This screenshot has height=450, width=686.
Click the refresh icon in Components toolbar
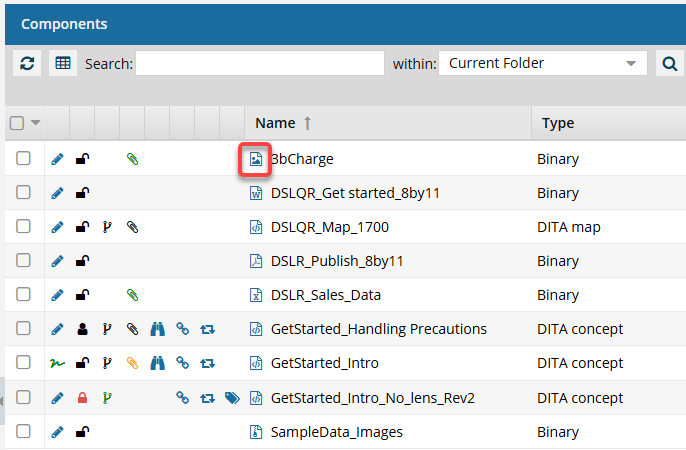(28, 63)
